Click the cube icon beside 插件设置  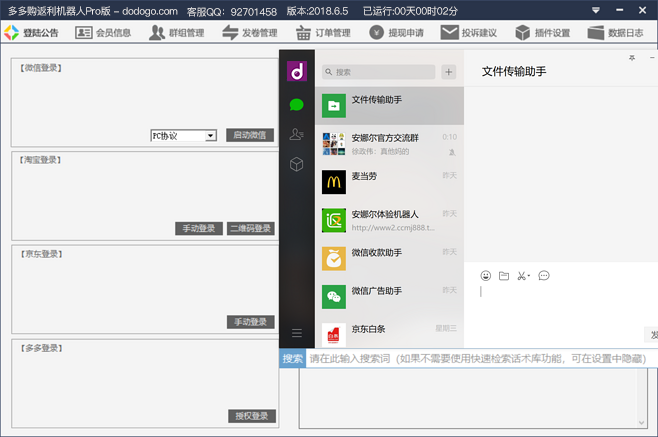pyautogui.click(x=522, y=33)
